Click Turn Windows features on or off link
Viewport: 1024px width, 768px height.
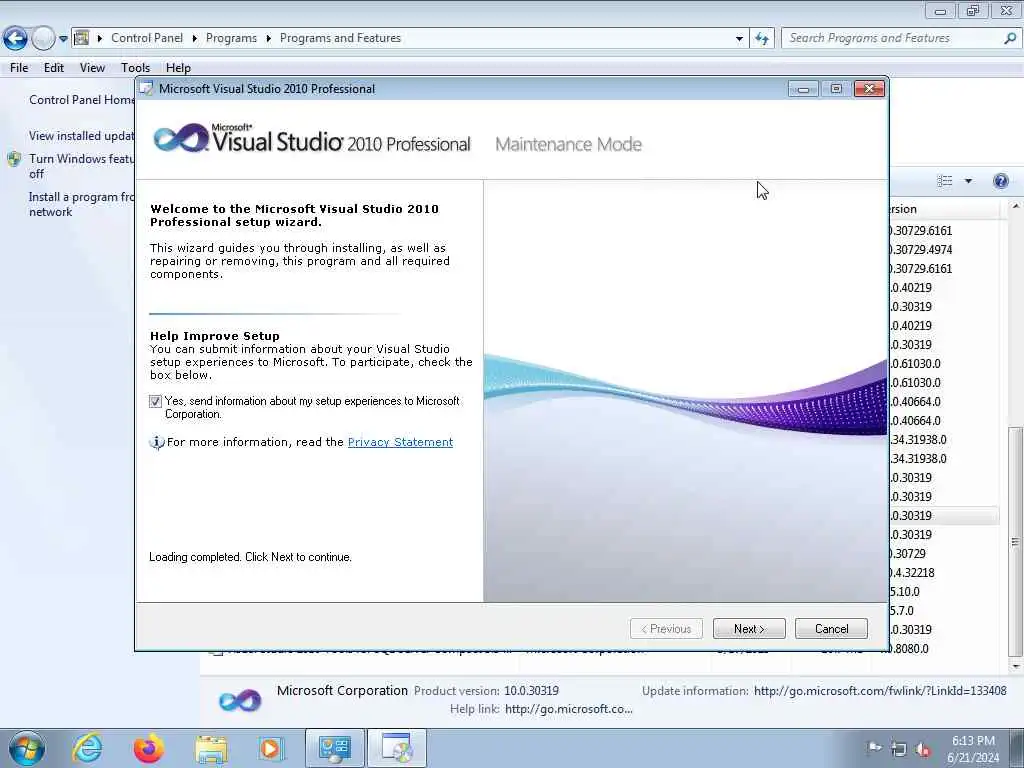pos(82,166)
